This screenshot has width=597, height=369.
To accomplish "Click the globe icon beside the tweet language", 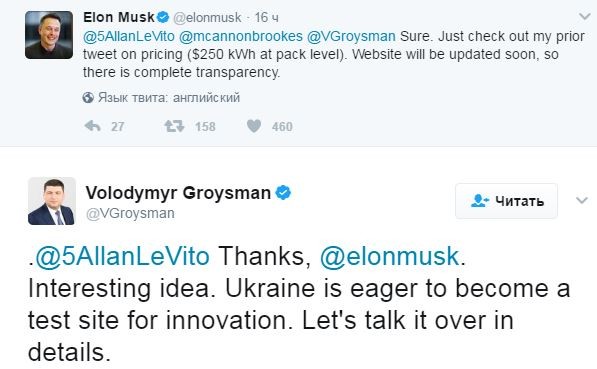I will tap(88, 98).
